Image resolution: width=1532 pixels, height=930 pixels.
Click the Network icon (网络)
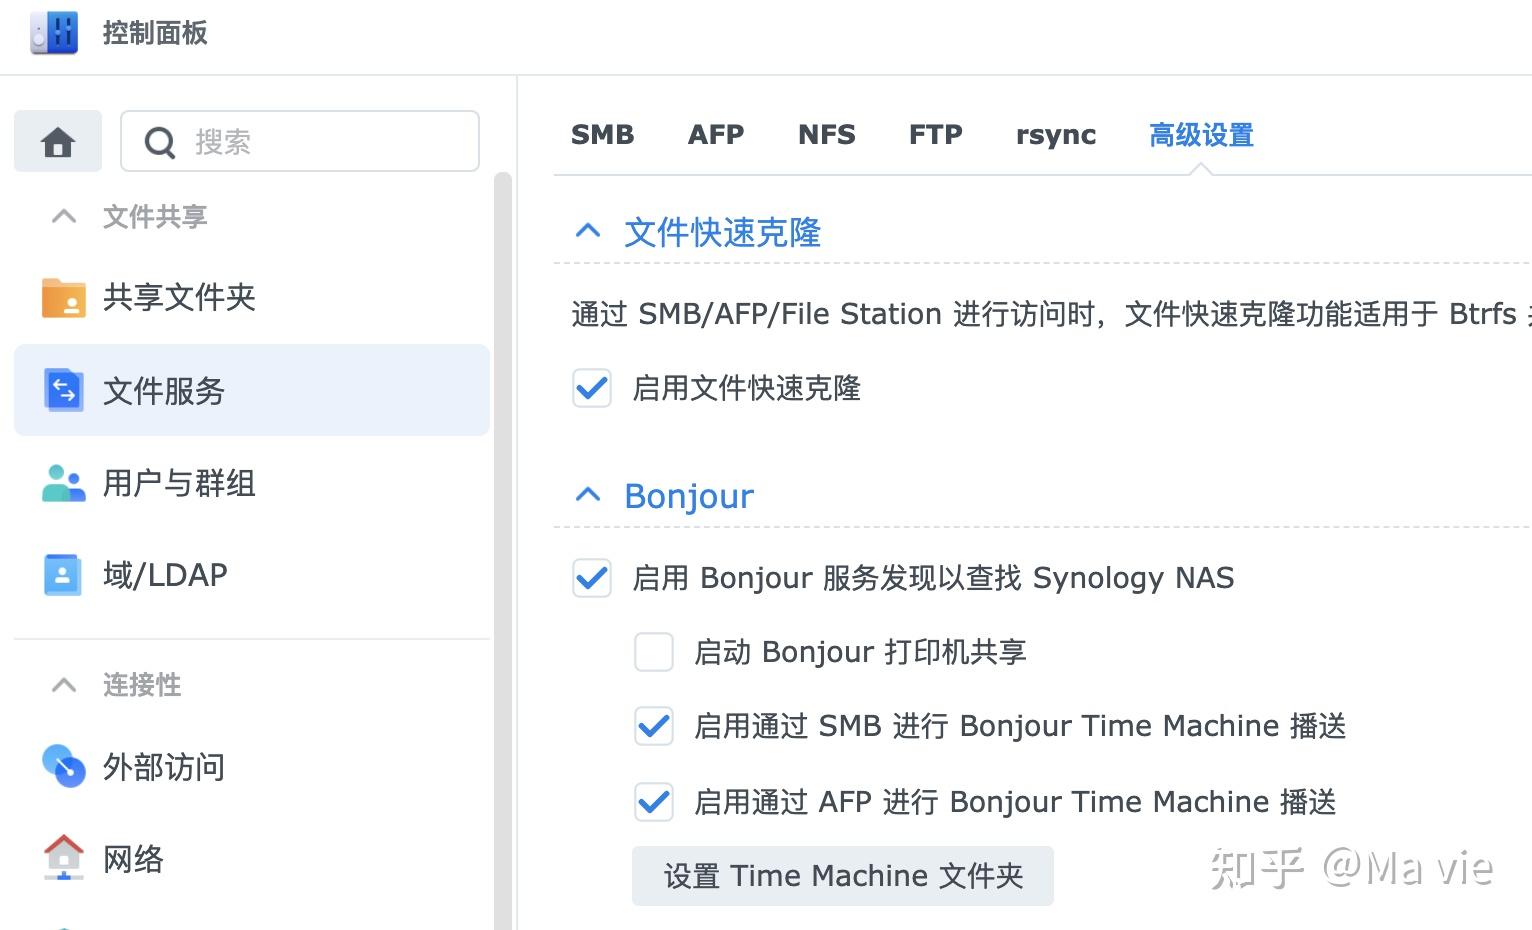coord(64,858)
